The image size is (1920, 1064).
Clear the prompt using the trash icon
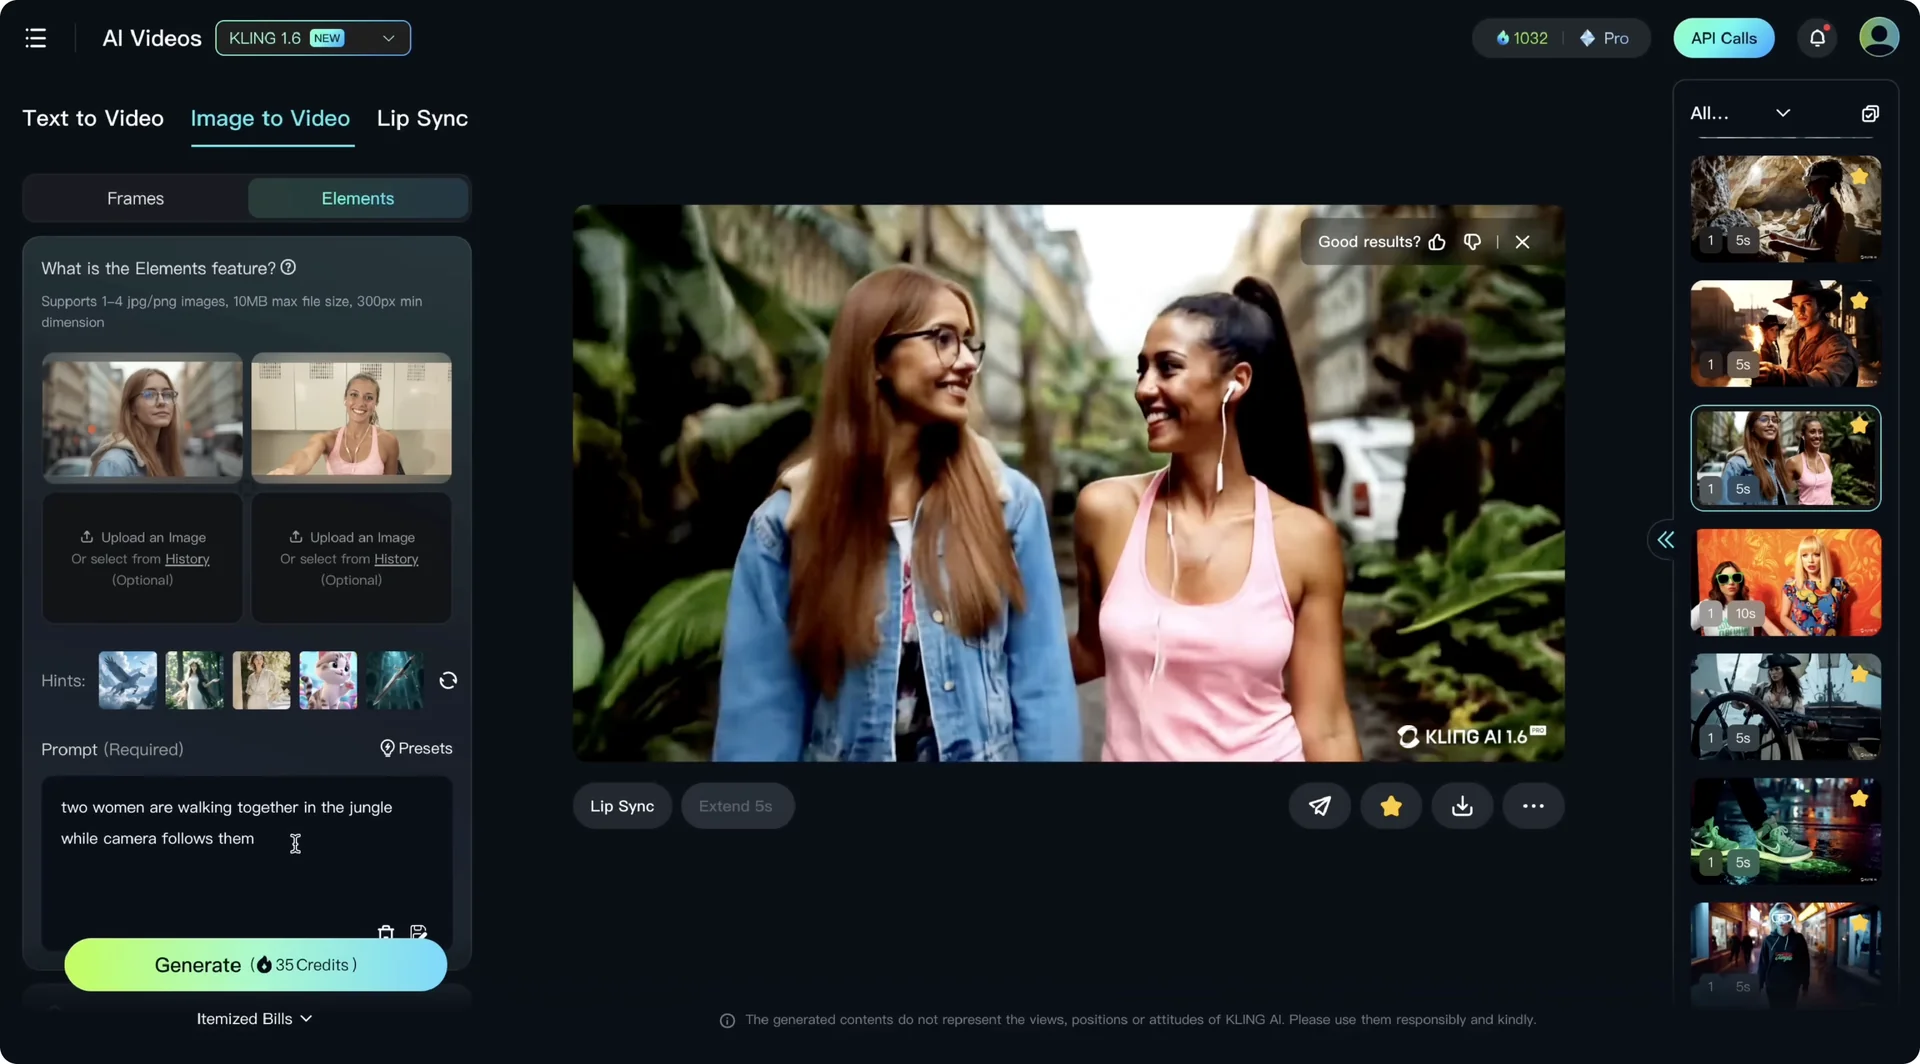coord(386,932)
